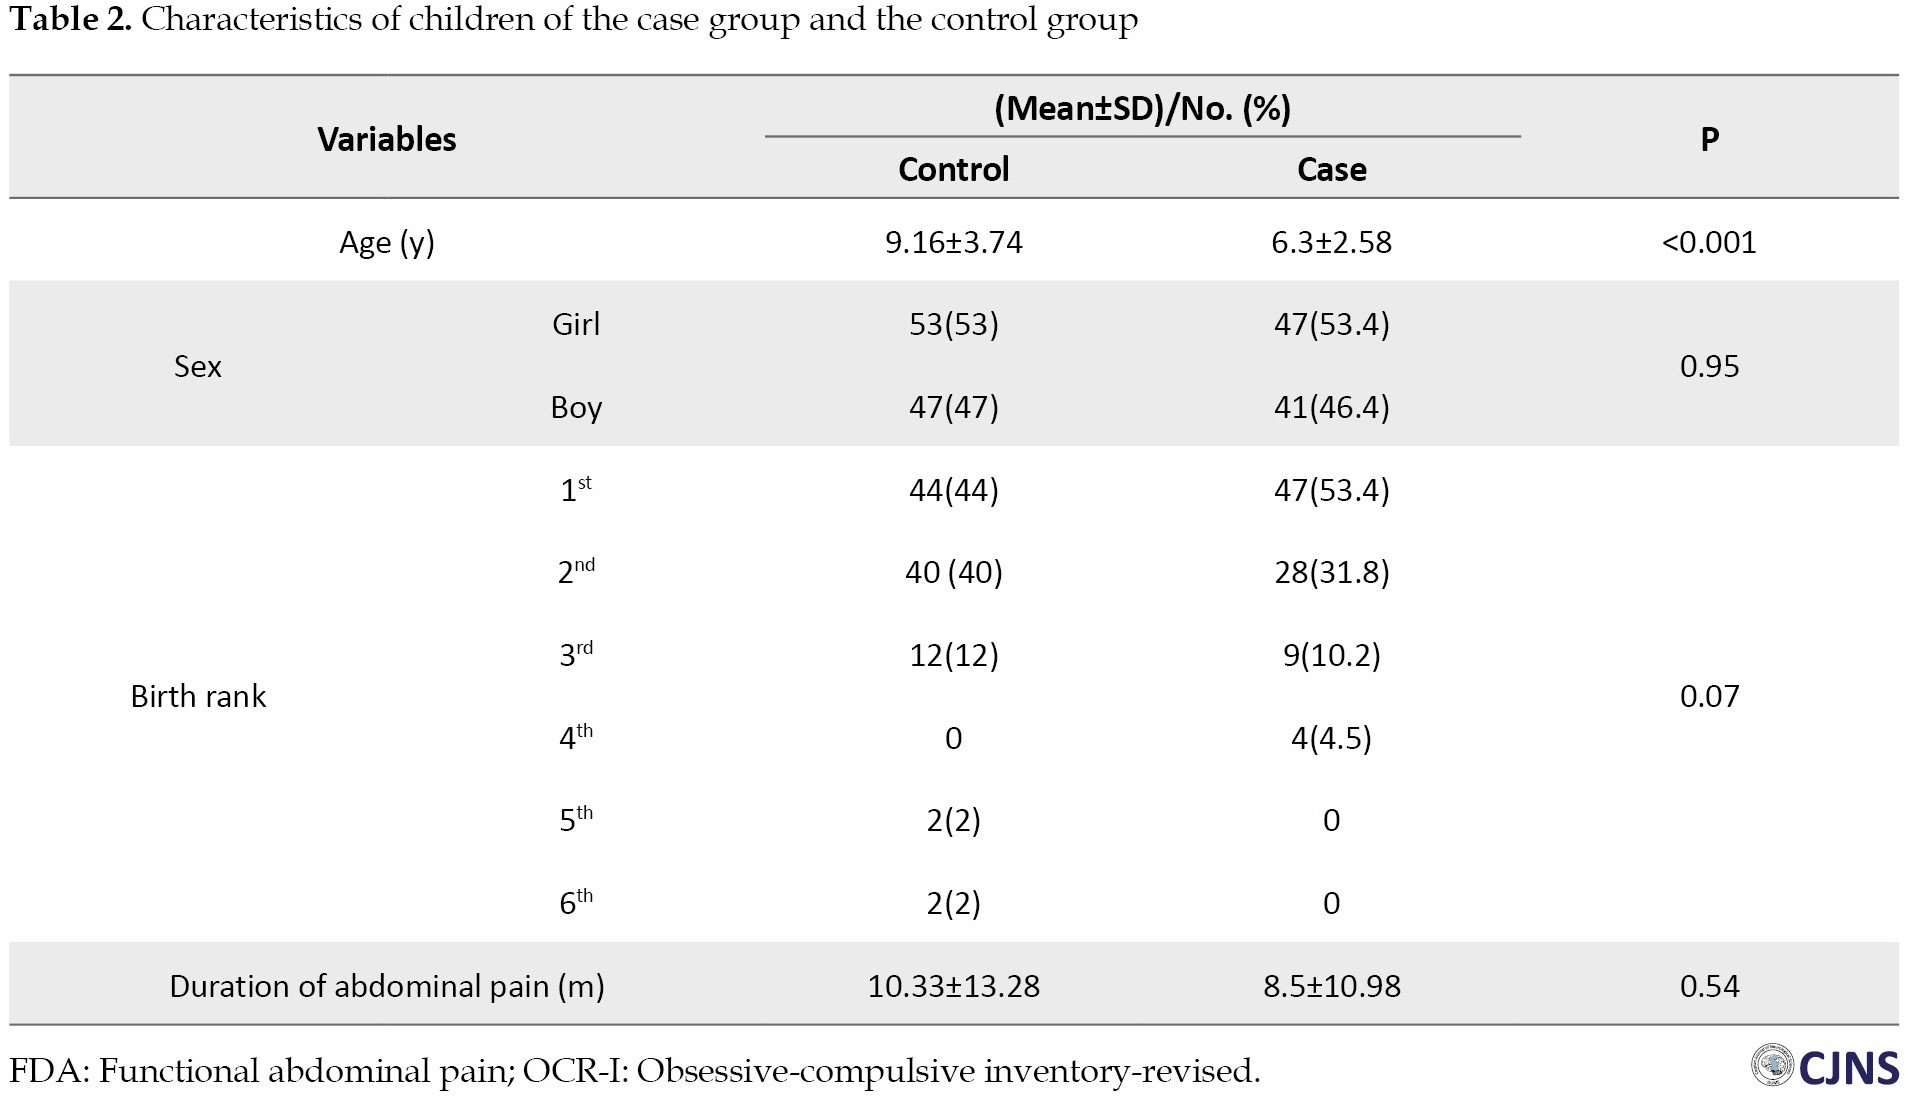The image size is (1916, 1117).
Task: Click the Age (y) row label
Action: [386, 242]
